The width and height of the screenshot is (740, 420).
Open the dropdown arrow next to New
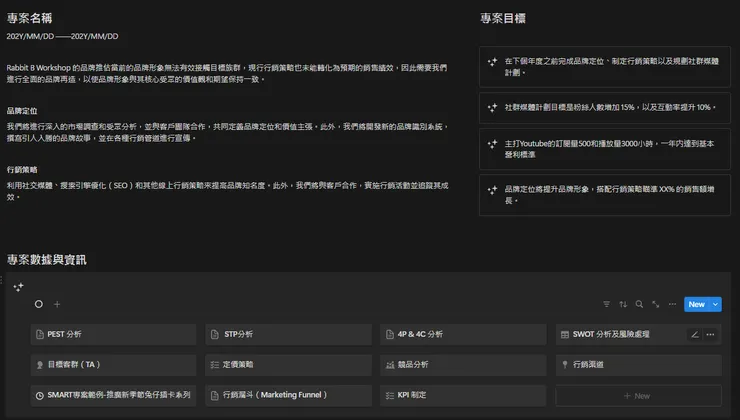715,304
